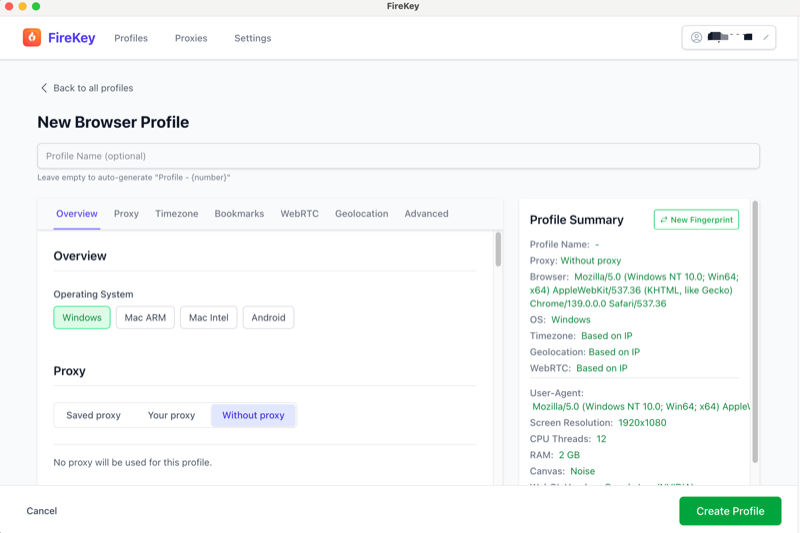Select Mac Intel operating system
This screenshot has width=800, height=533.
[x=208, y=318]
